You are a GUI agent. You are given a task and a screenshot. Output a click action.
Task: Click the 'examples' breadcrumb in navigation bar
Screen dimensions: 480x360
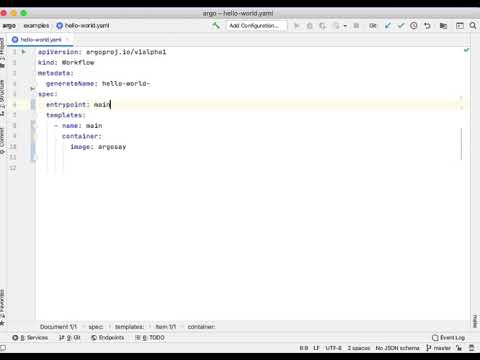pos(36,26)
